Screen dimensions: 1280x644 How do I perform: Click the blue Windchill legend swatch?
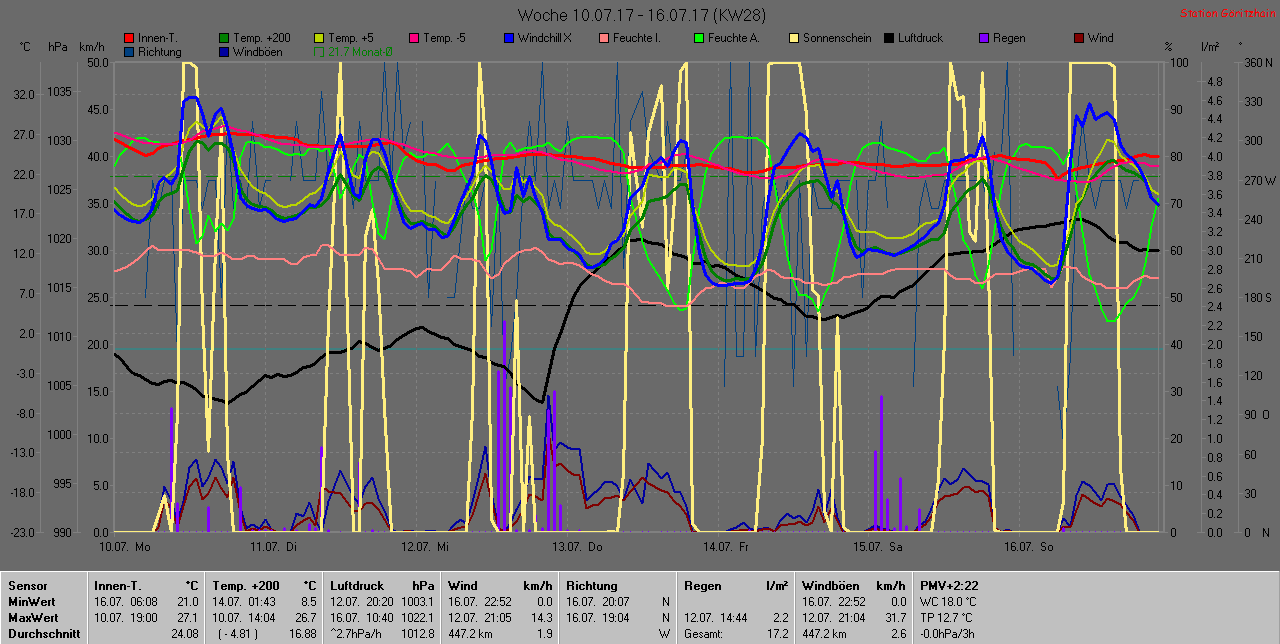point(509,38)
